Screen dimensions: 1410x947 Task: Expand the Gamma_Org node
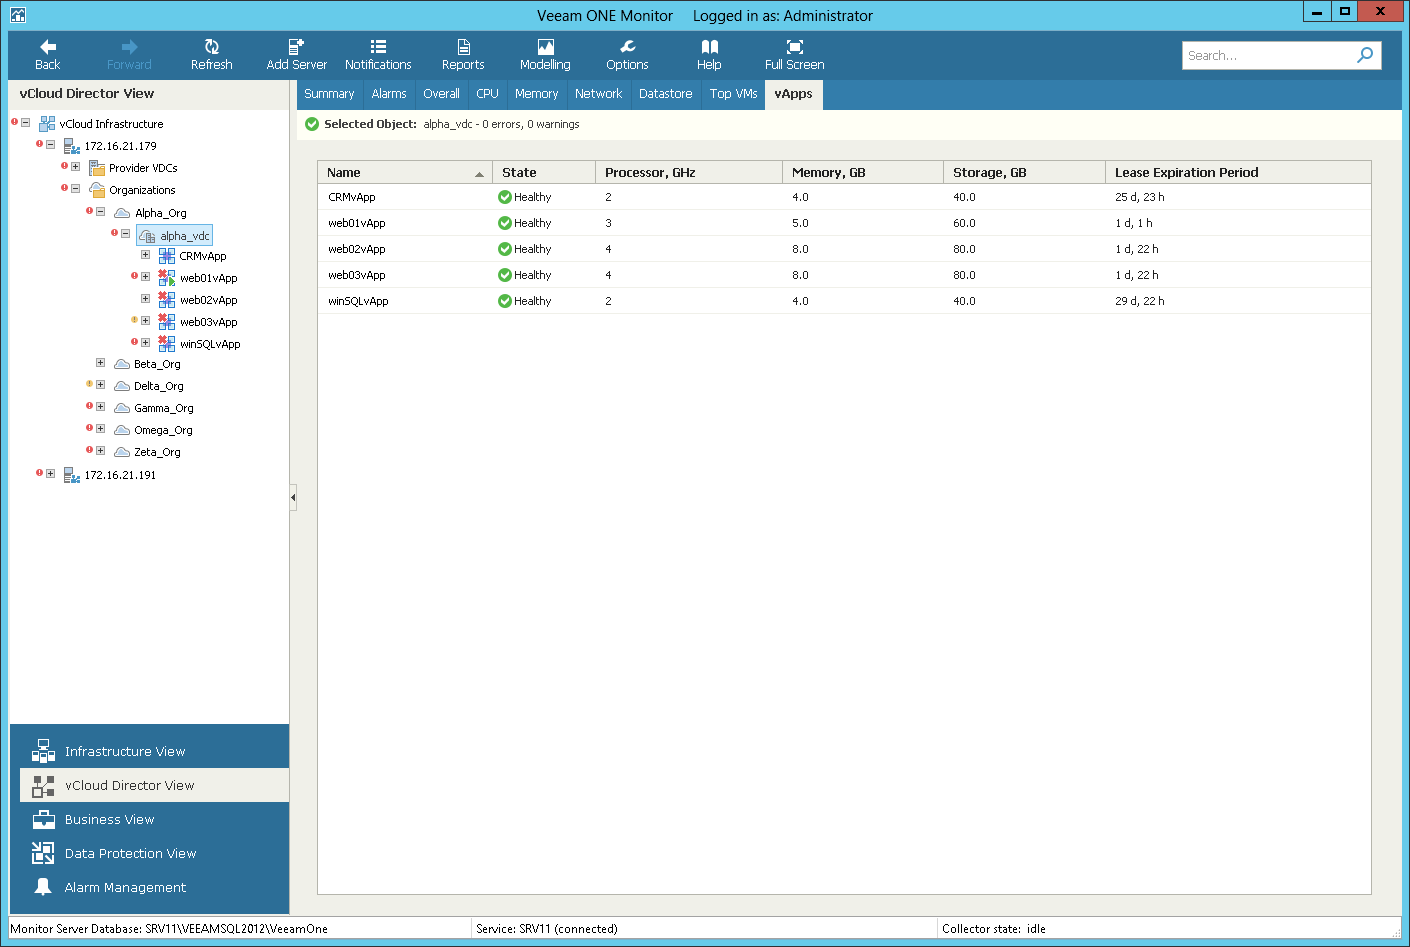point(100,407)
